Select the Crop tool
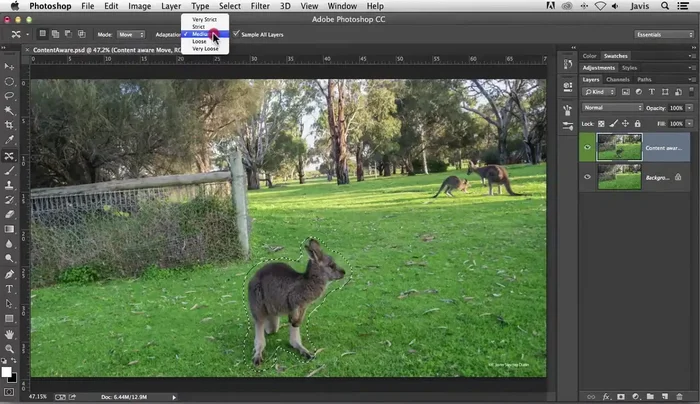The image size is (700, 404). (9, 126)
